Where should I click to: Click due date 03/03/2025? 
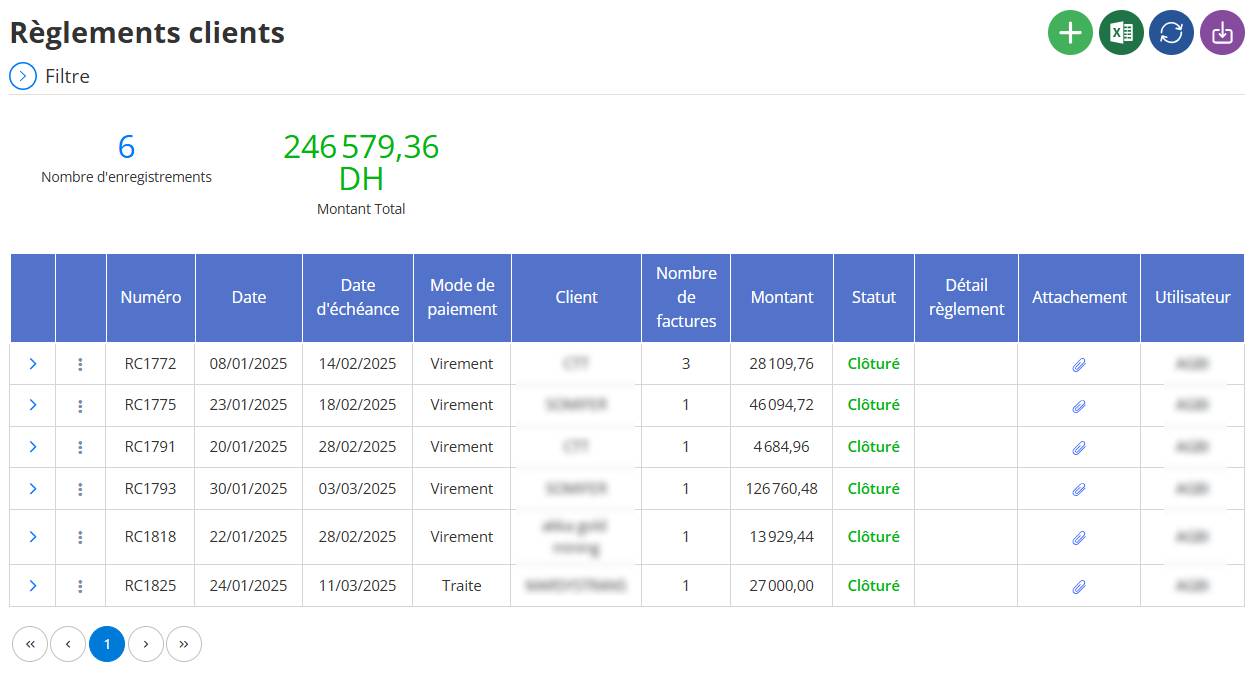[x=358, y=489]
